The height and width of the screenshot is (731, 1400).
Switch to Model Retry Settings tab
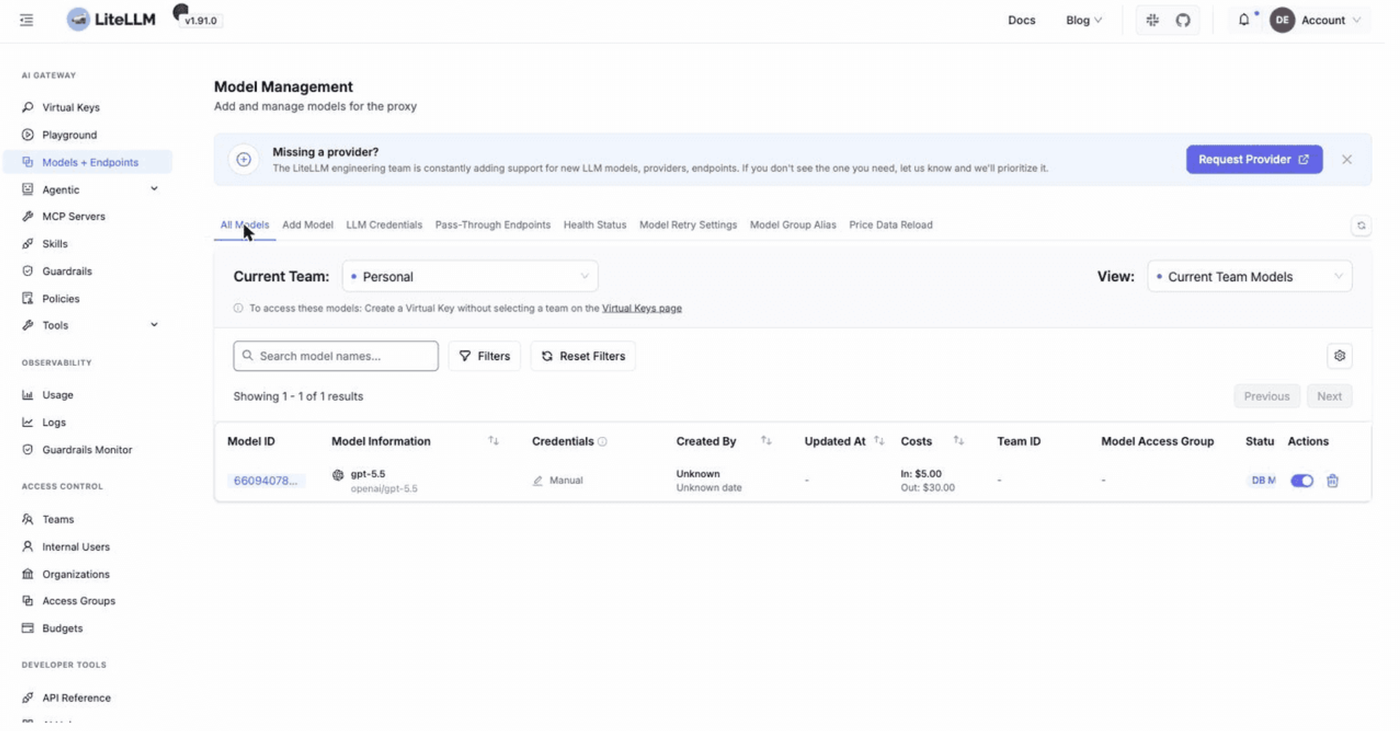(x=688, y=225)
